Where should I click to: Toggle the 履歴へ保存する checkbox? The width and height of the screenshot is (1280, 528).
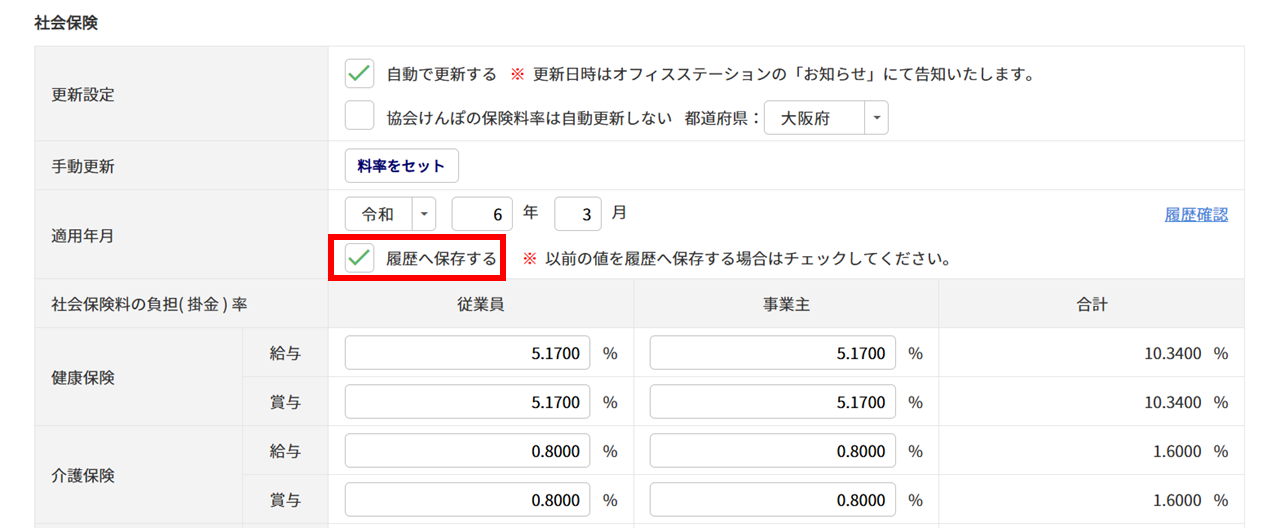point(359,258)
